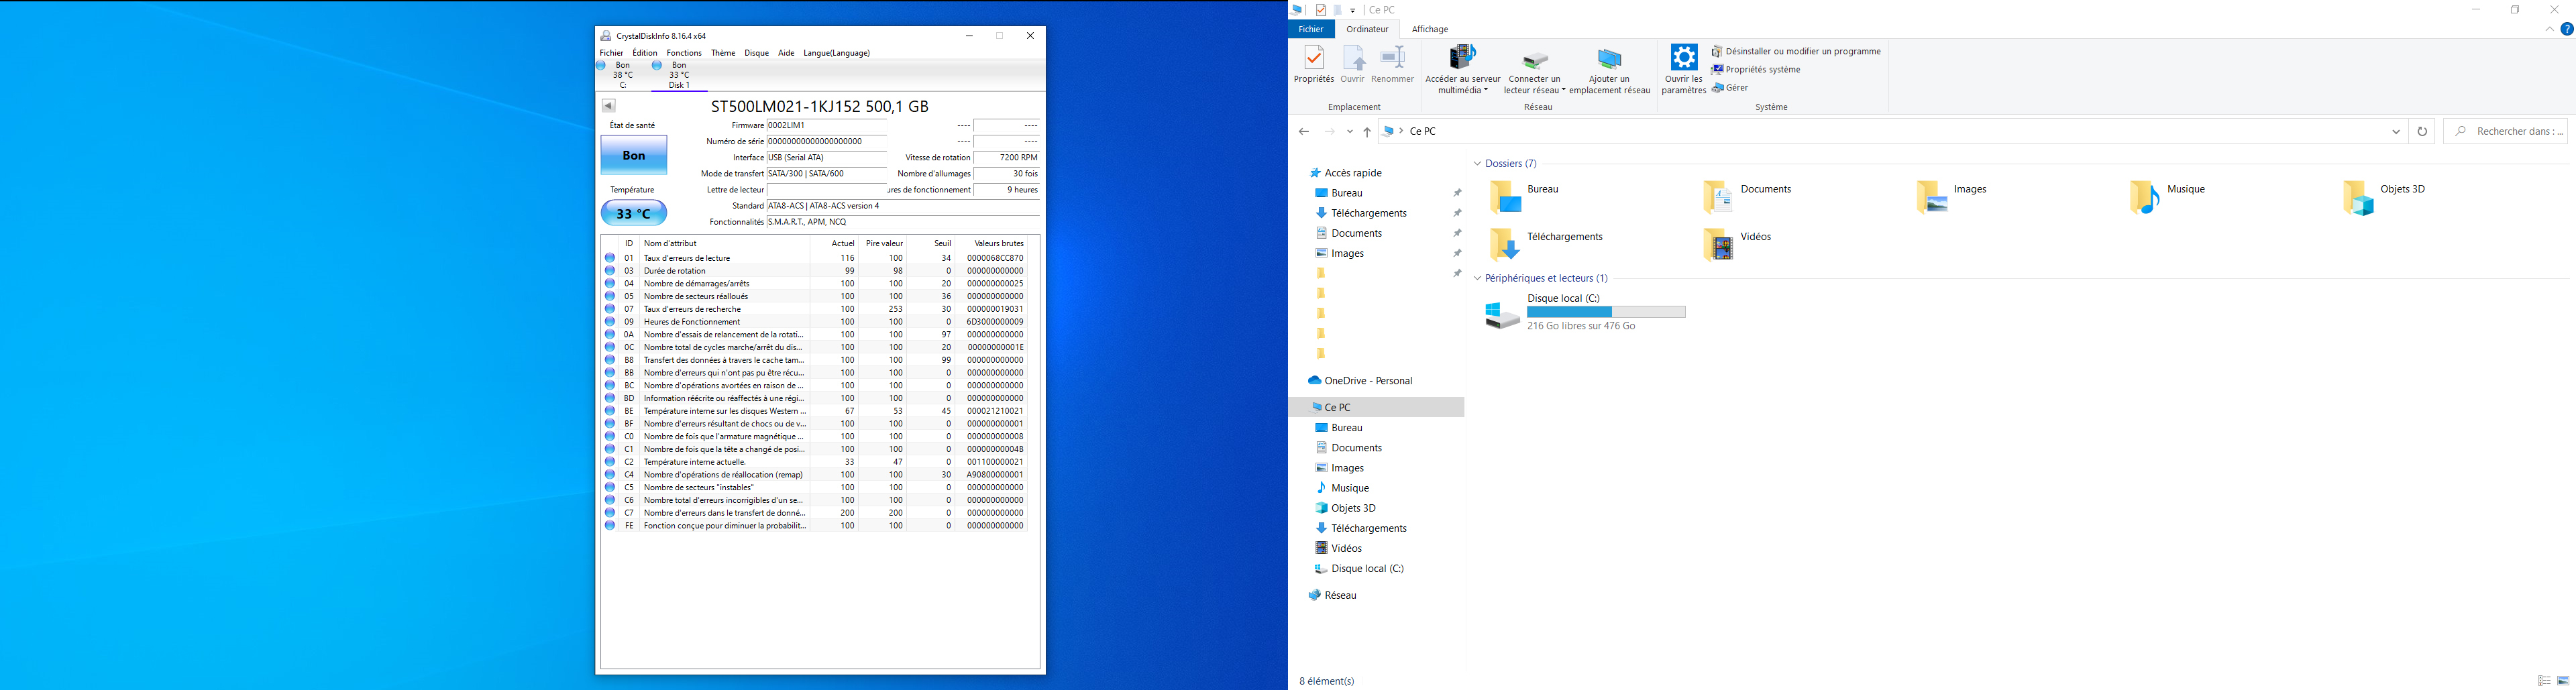Click the Vitesse de rotation 7200 RPM field
2576x690 pixels.
coord(1007,158)
